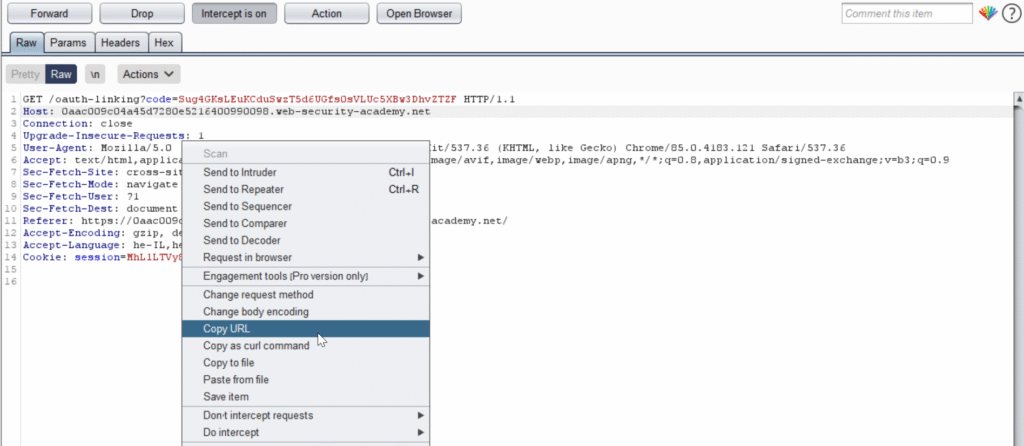Click the colorful highlight color picker icon
Image resolution: width=1024 pixels, height=446 pixels.
click(x=987, y=14)
